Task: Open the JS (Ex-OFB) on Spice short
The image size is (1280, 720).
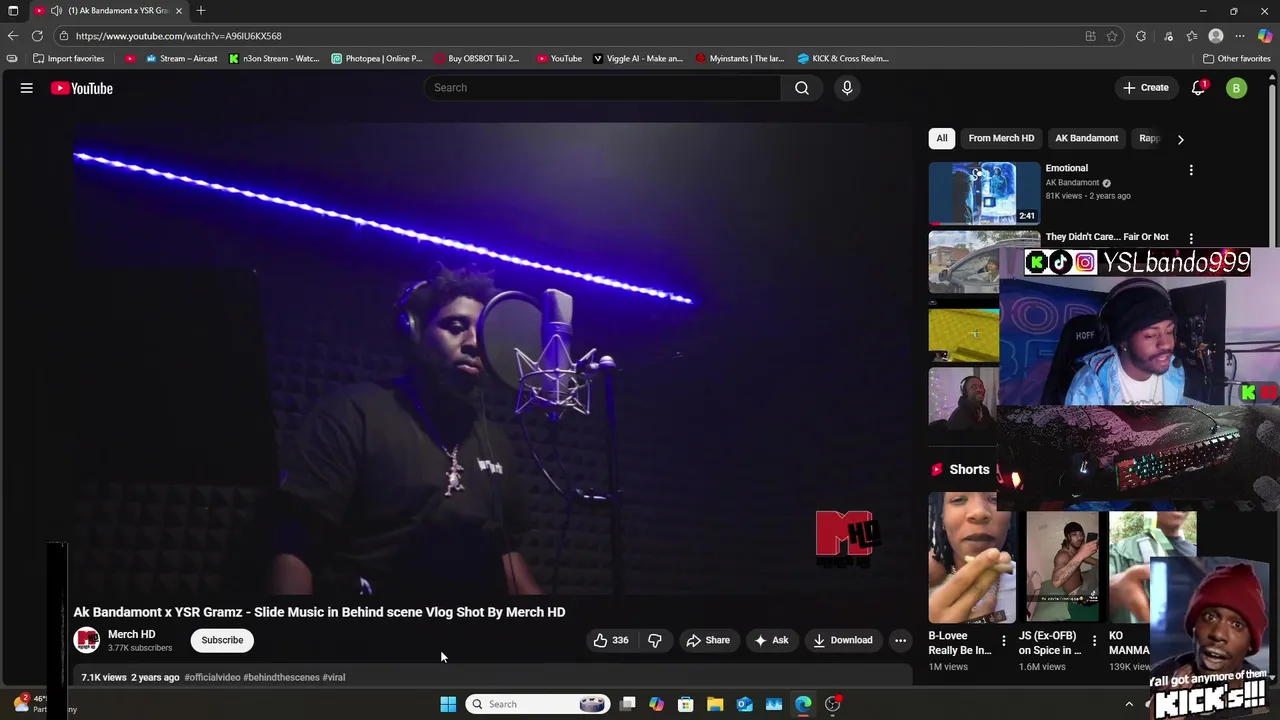Action: coord(1060,567)
